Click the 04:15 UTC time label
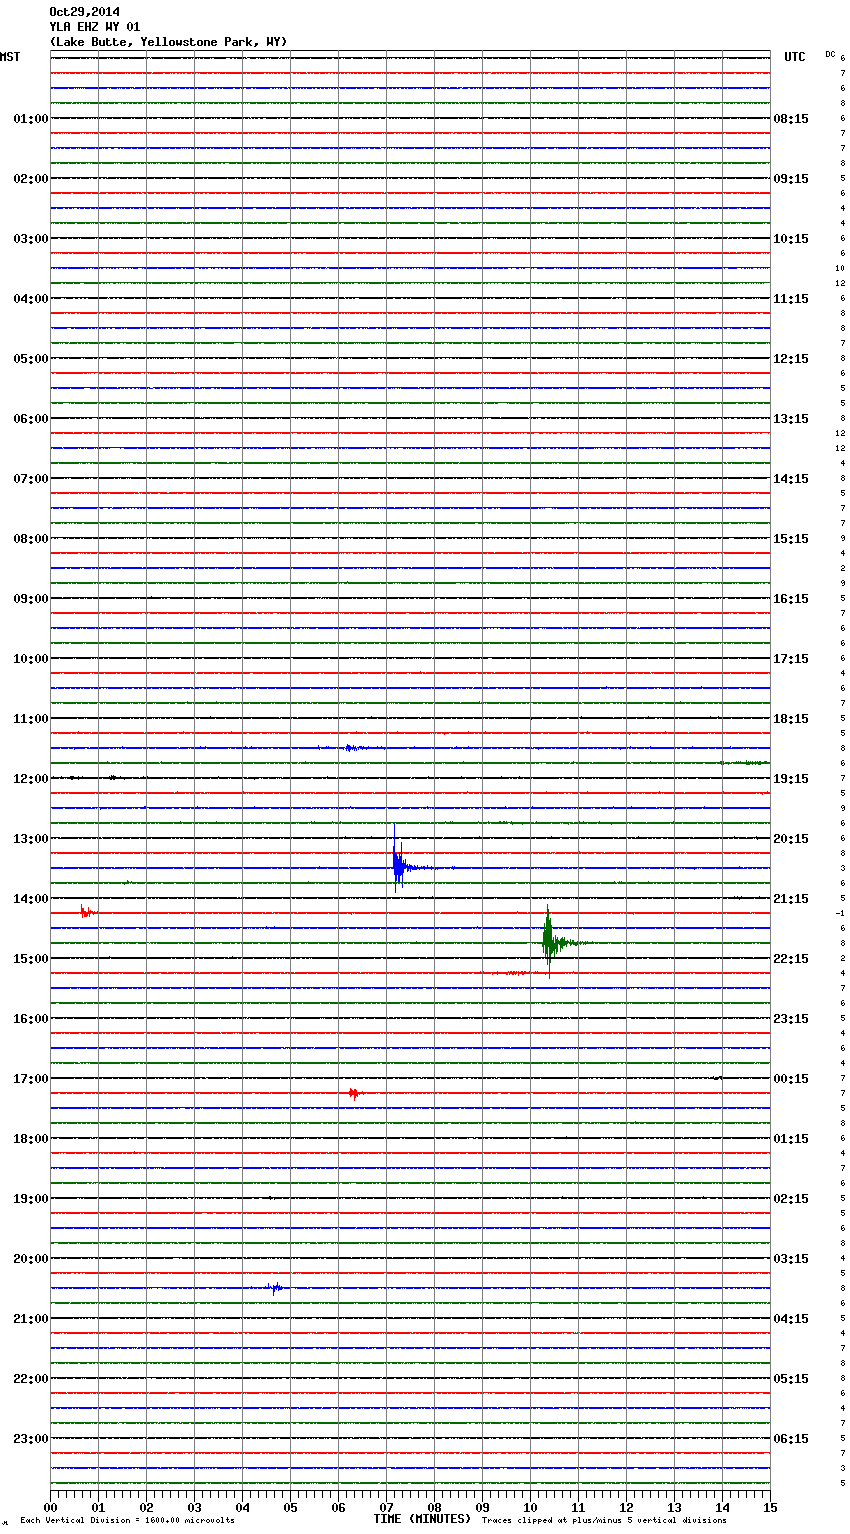The image size is (850, 1534). tap(791, 1319)
